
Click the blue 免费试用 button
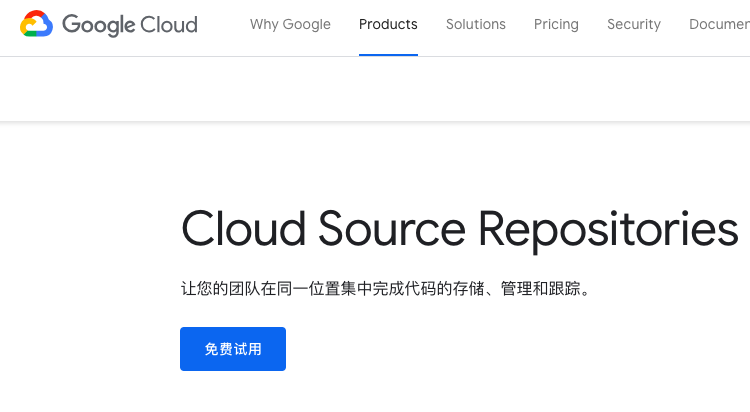(233, 349)
